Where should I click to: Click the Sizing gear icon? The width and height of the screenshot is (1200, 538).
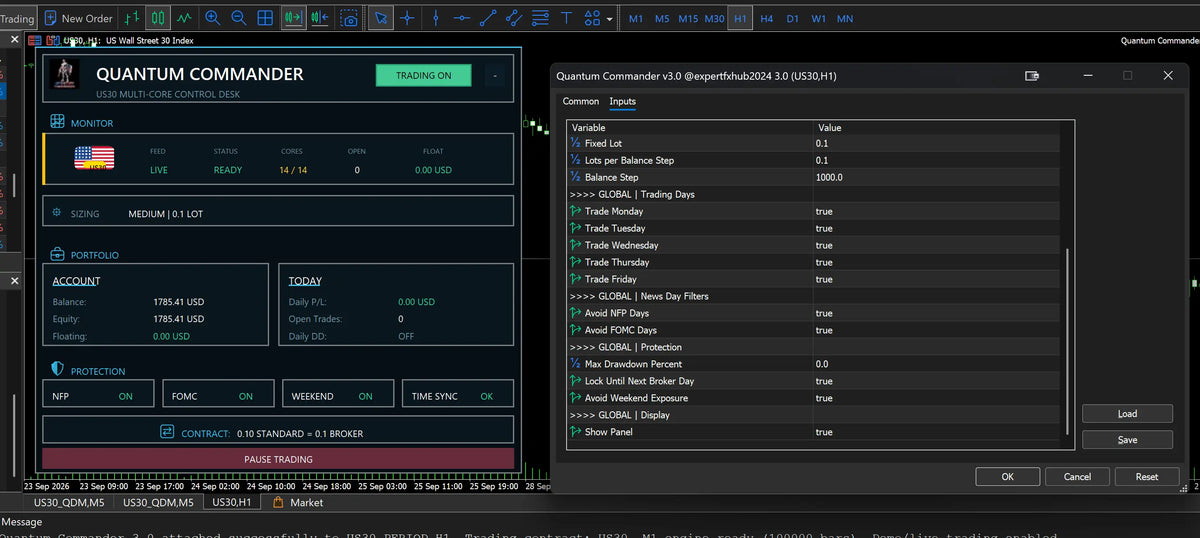click(57, 213)
